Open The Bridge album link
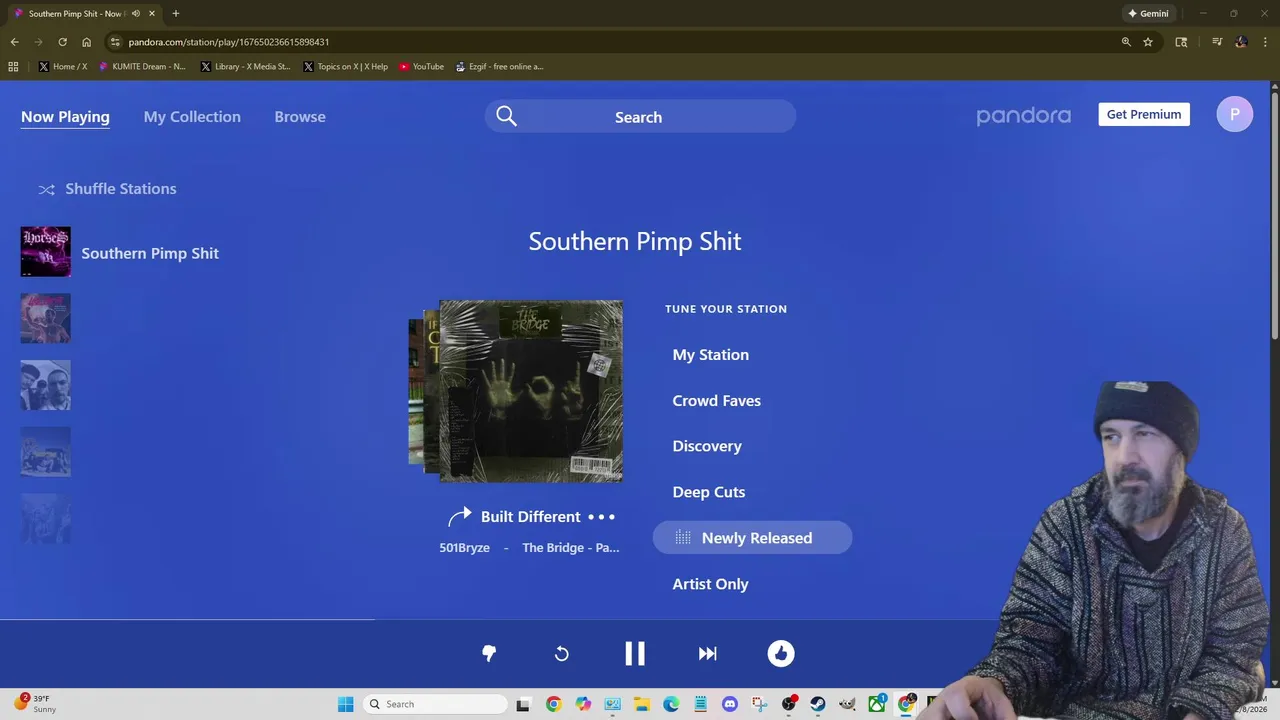 pyautogui.click(x=571, y=548)
